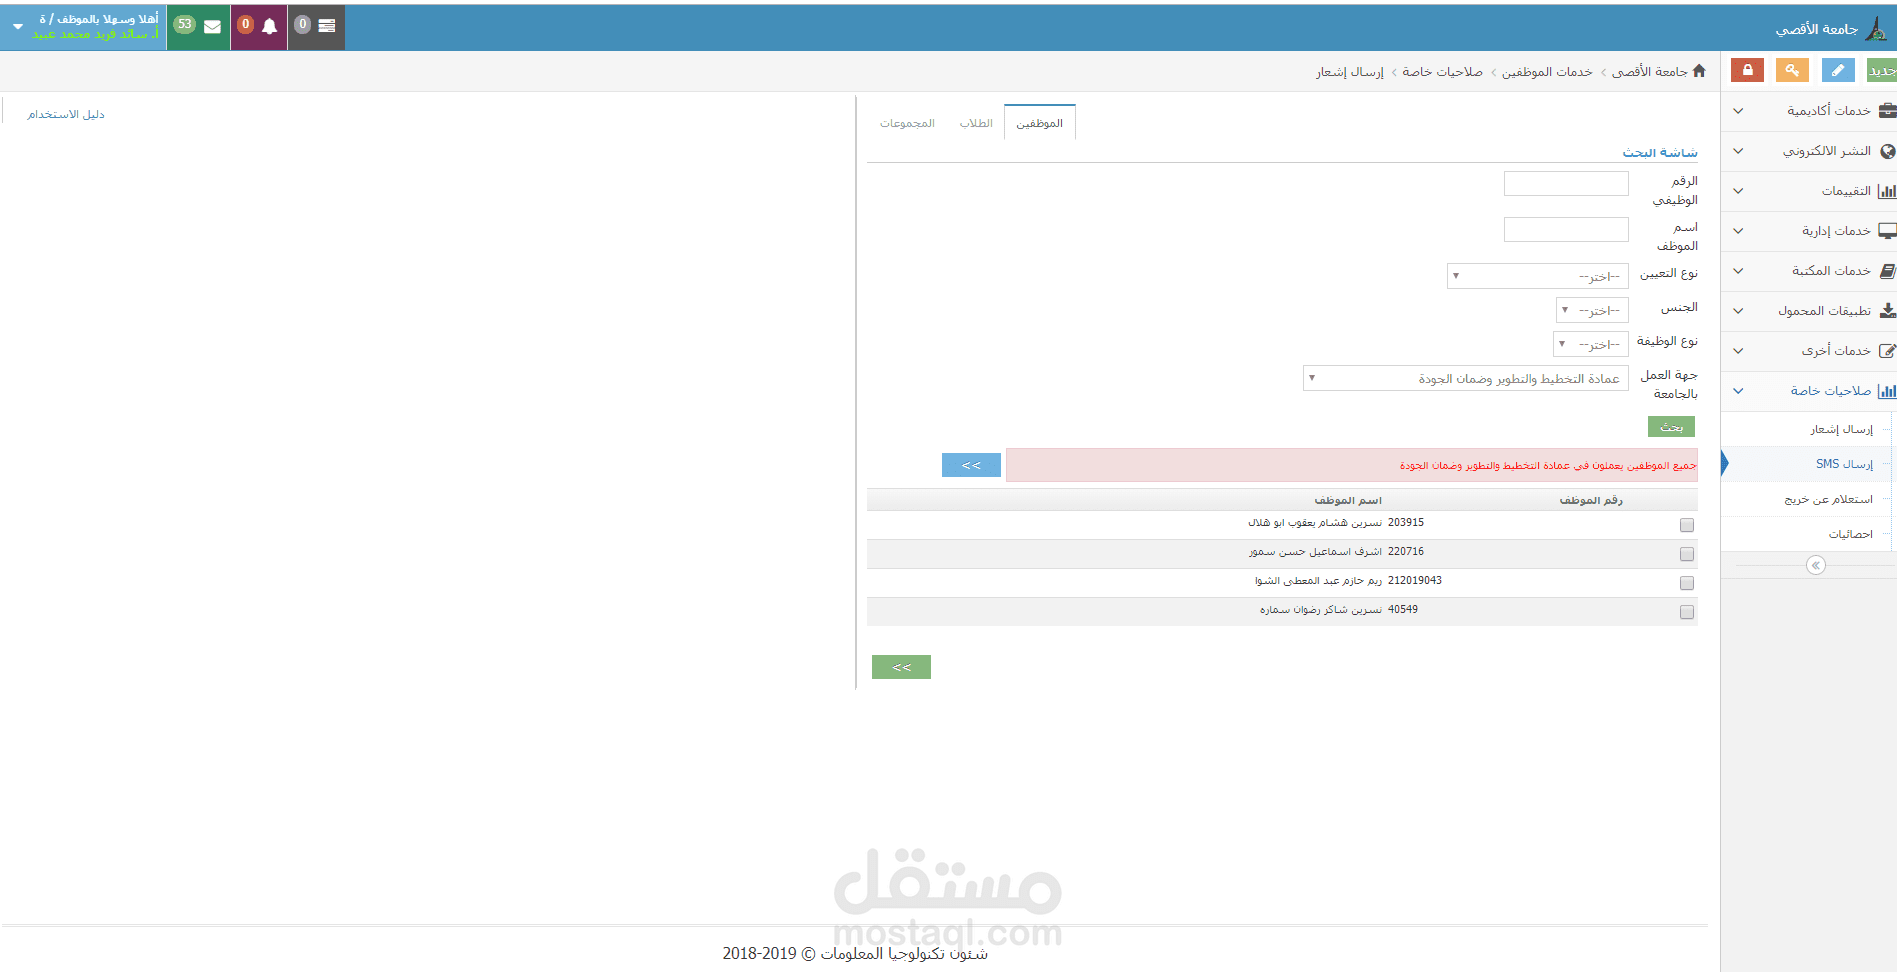The height and width of the screenshot is (972, 1897).
Task: Click the صلاحيات خاصة breadcrumb link
Action: (x=1442, y=71)
